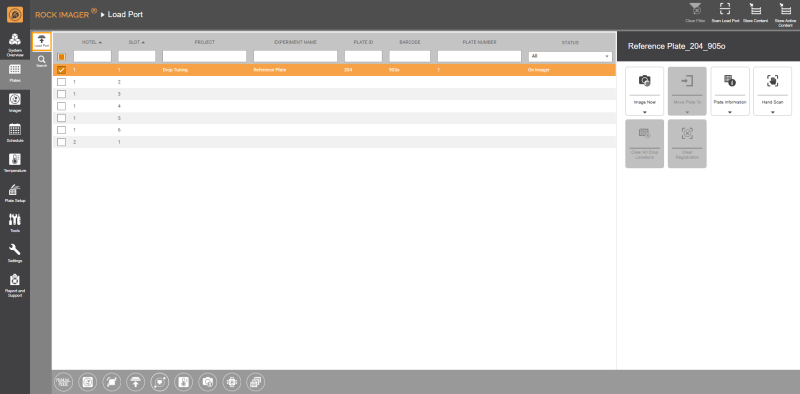Screen dimensions: 800x394
Task: Select the Plates sidebar section
Action: (15, 75)
